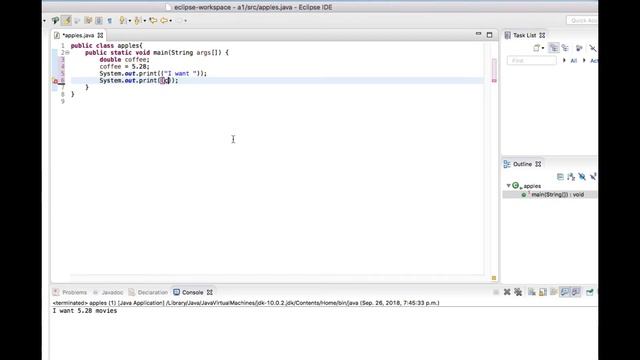This screenshot has width=640, height=360.
Task: Click the New Task icon
Action: (536, 48)
